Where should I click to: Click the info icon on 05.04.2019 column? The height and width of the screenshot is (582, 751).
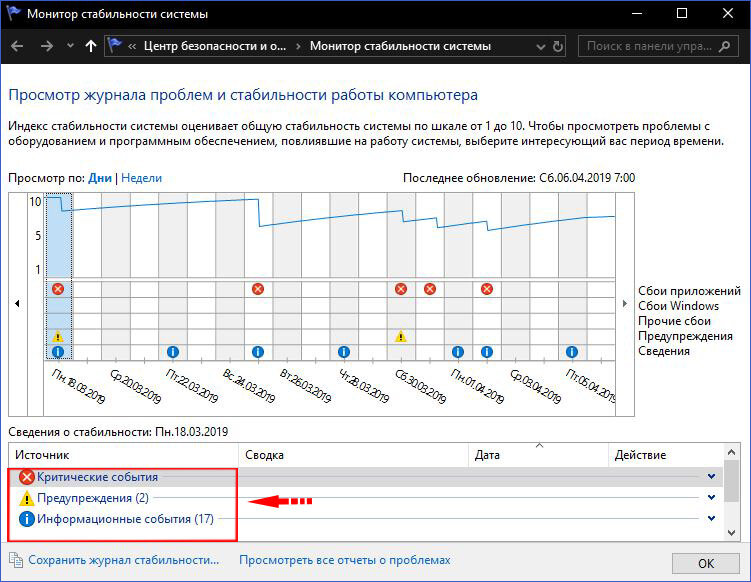point(572,352)
